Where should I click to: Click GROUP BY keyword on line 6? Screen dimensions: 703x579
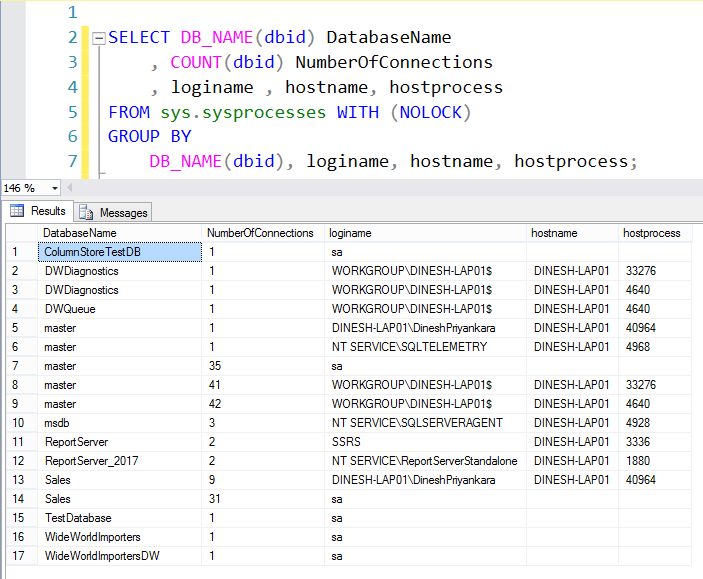coord(150,136)
